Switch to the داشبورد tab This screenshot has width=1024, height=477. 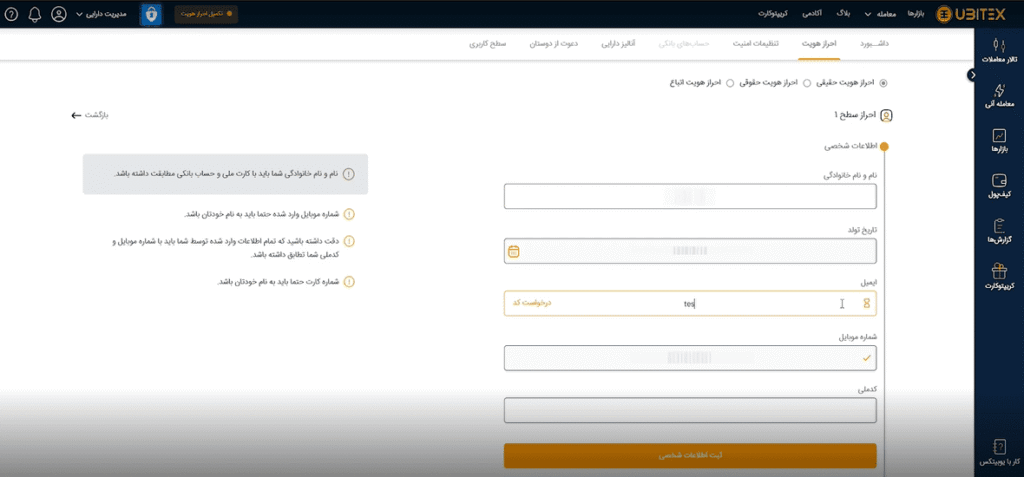[x=874, y=44]
